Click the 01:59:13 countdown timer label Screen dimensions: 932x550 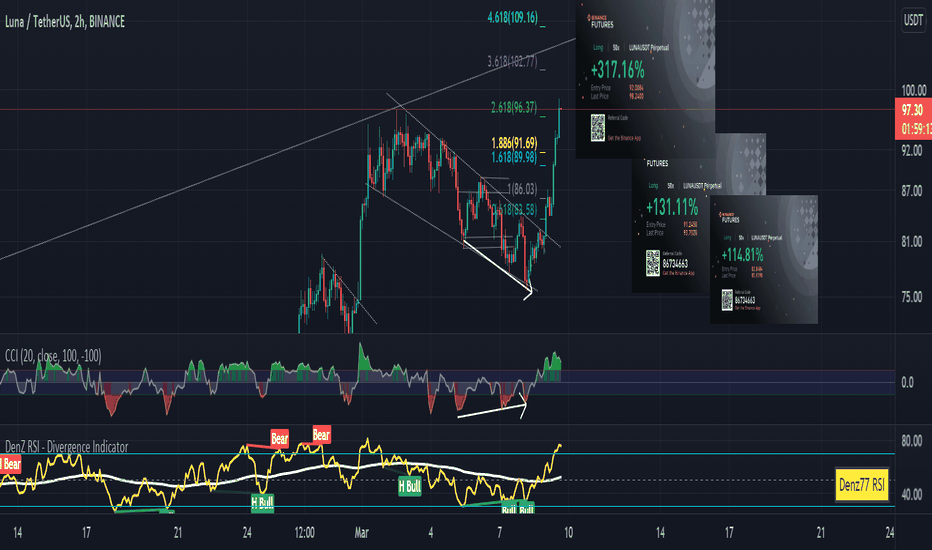916,129
